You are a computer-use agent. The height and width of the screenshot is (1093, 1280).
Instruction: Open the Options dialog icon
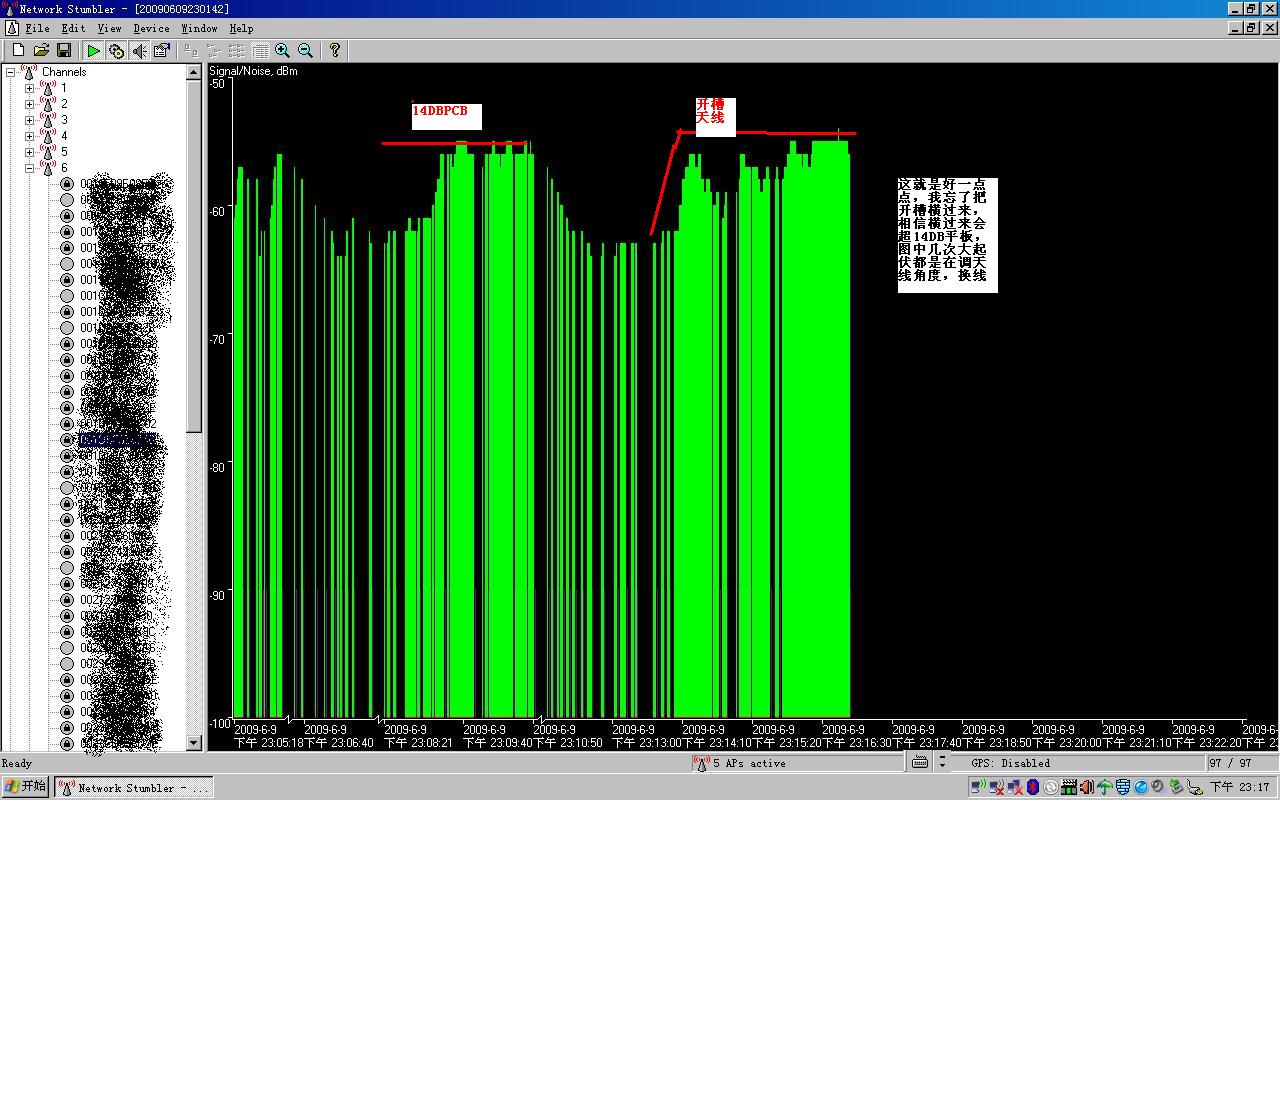(x=162, y=50)
